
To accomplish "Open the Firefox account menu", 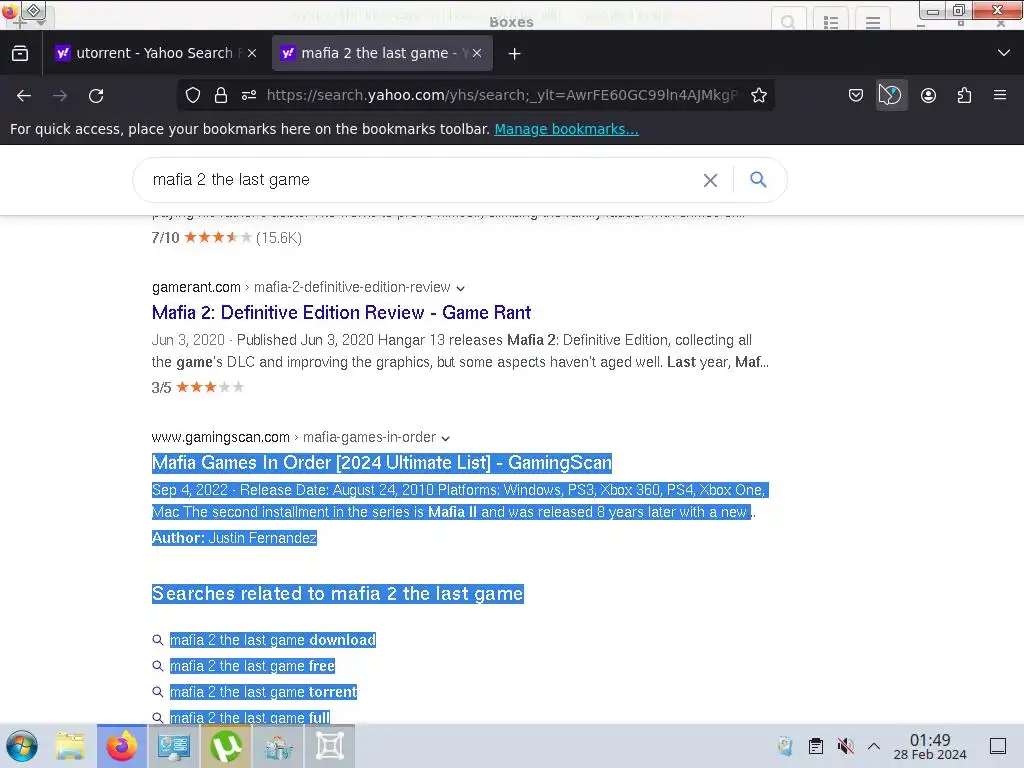I will tap(928, 95).
